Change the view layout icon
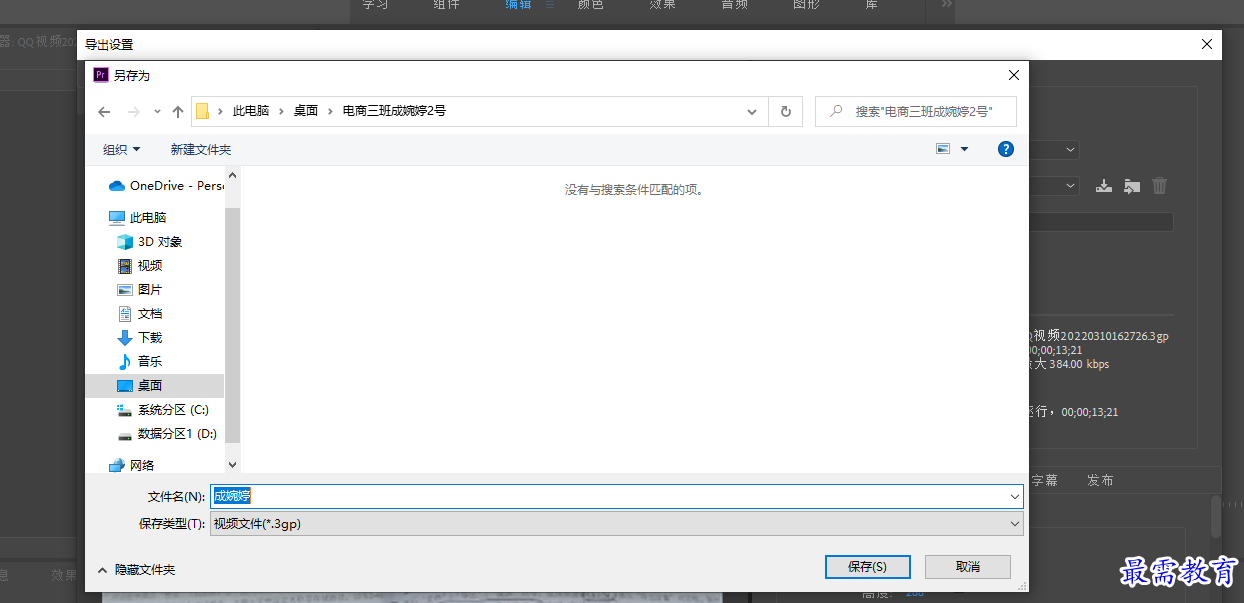This screenshot has height=603, width=1244. click(x=942, y=149)
